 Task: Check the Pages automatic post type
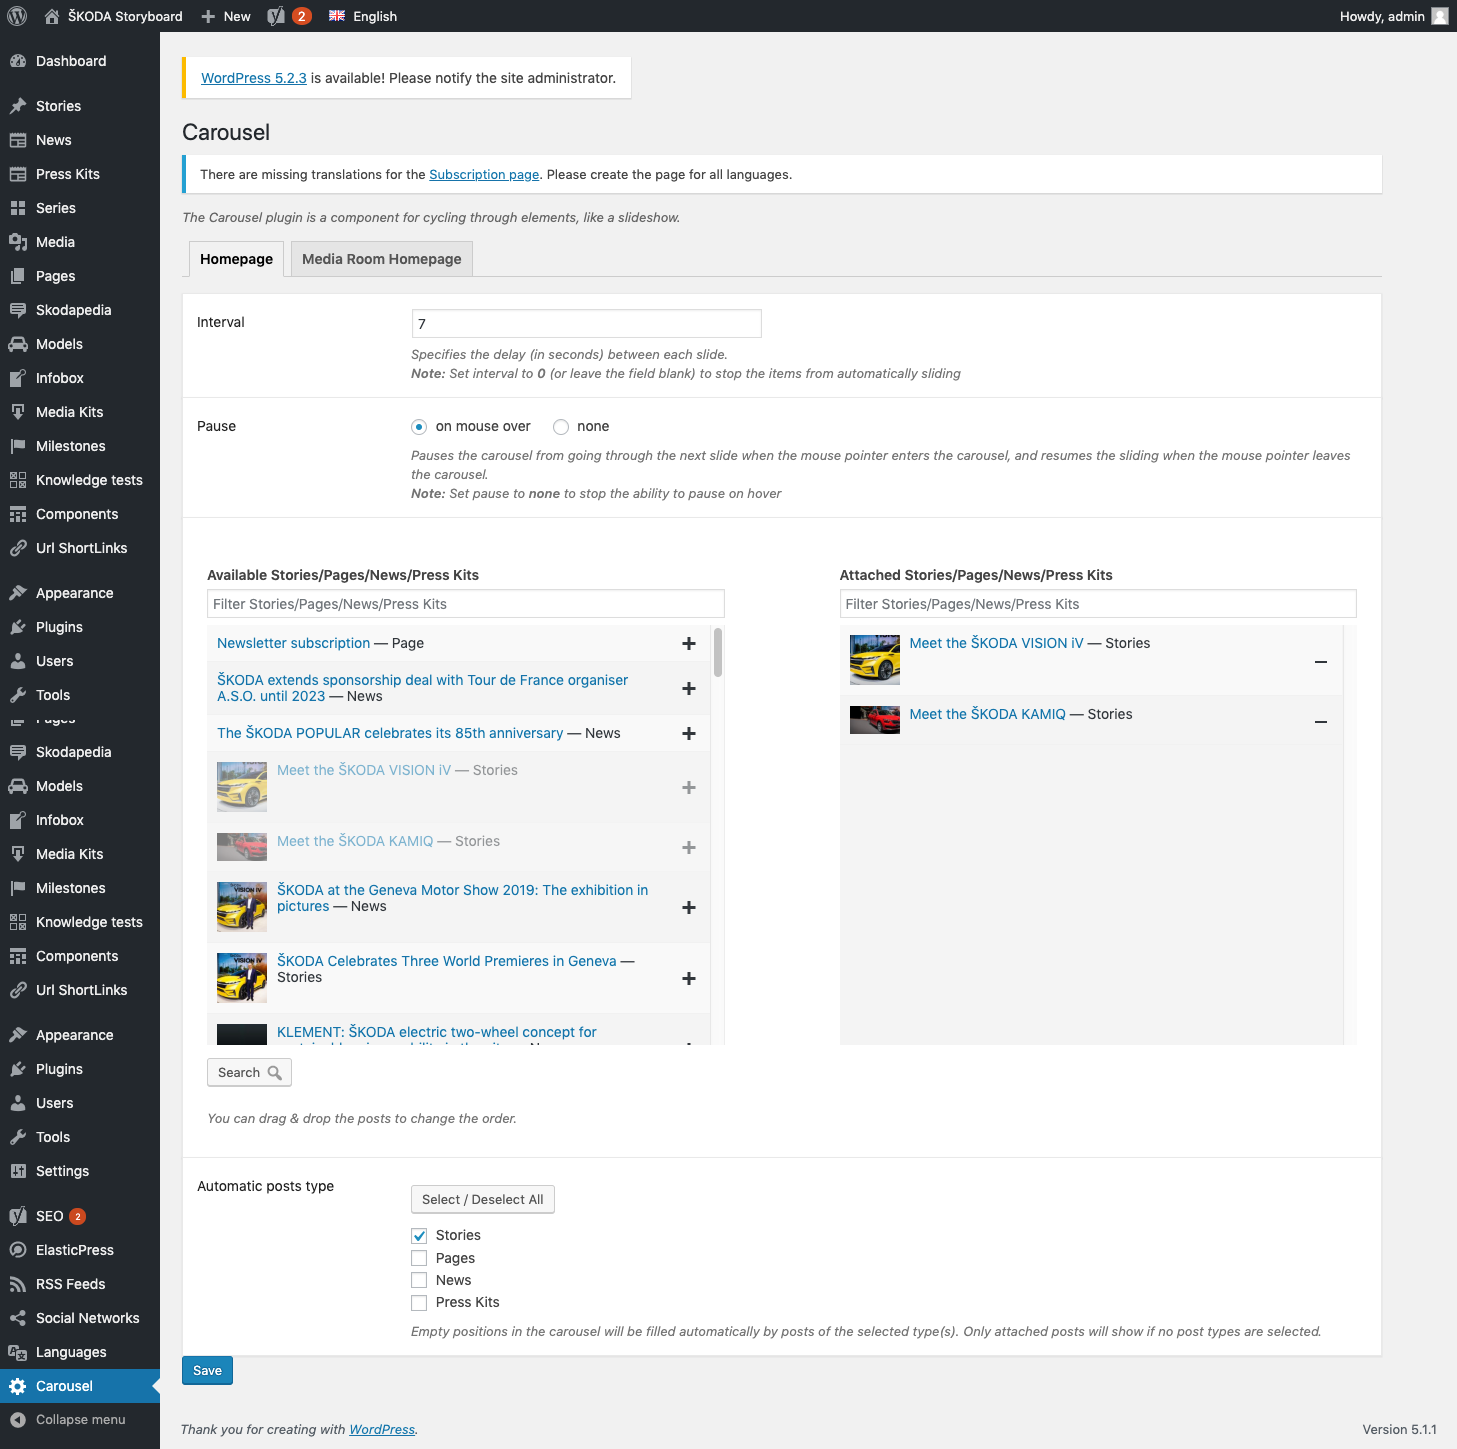tap(419, 1258)
